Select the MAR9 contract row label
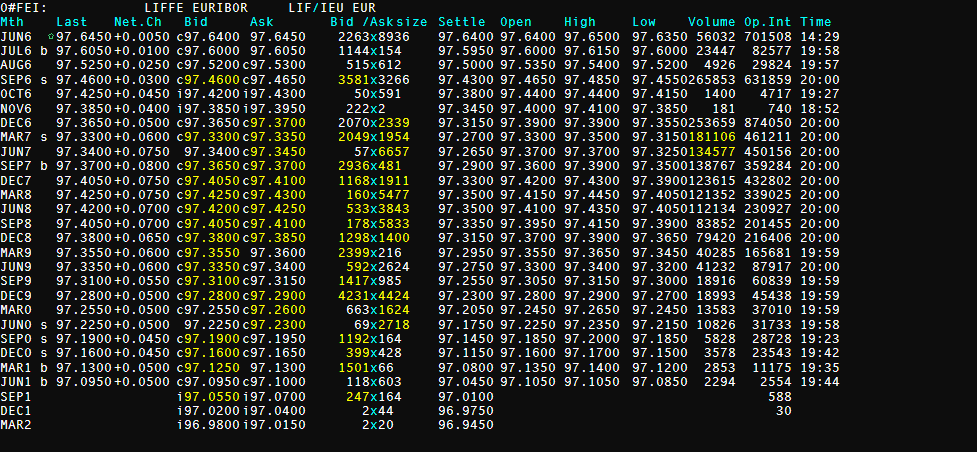This screenshot has width=977, height=452. tap(16, 253)
